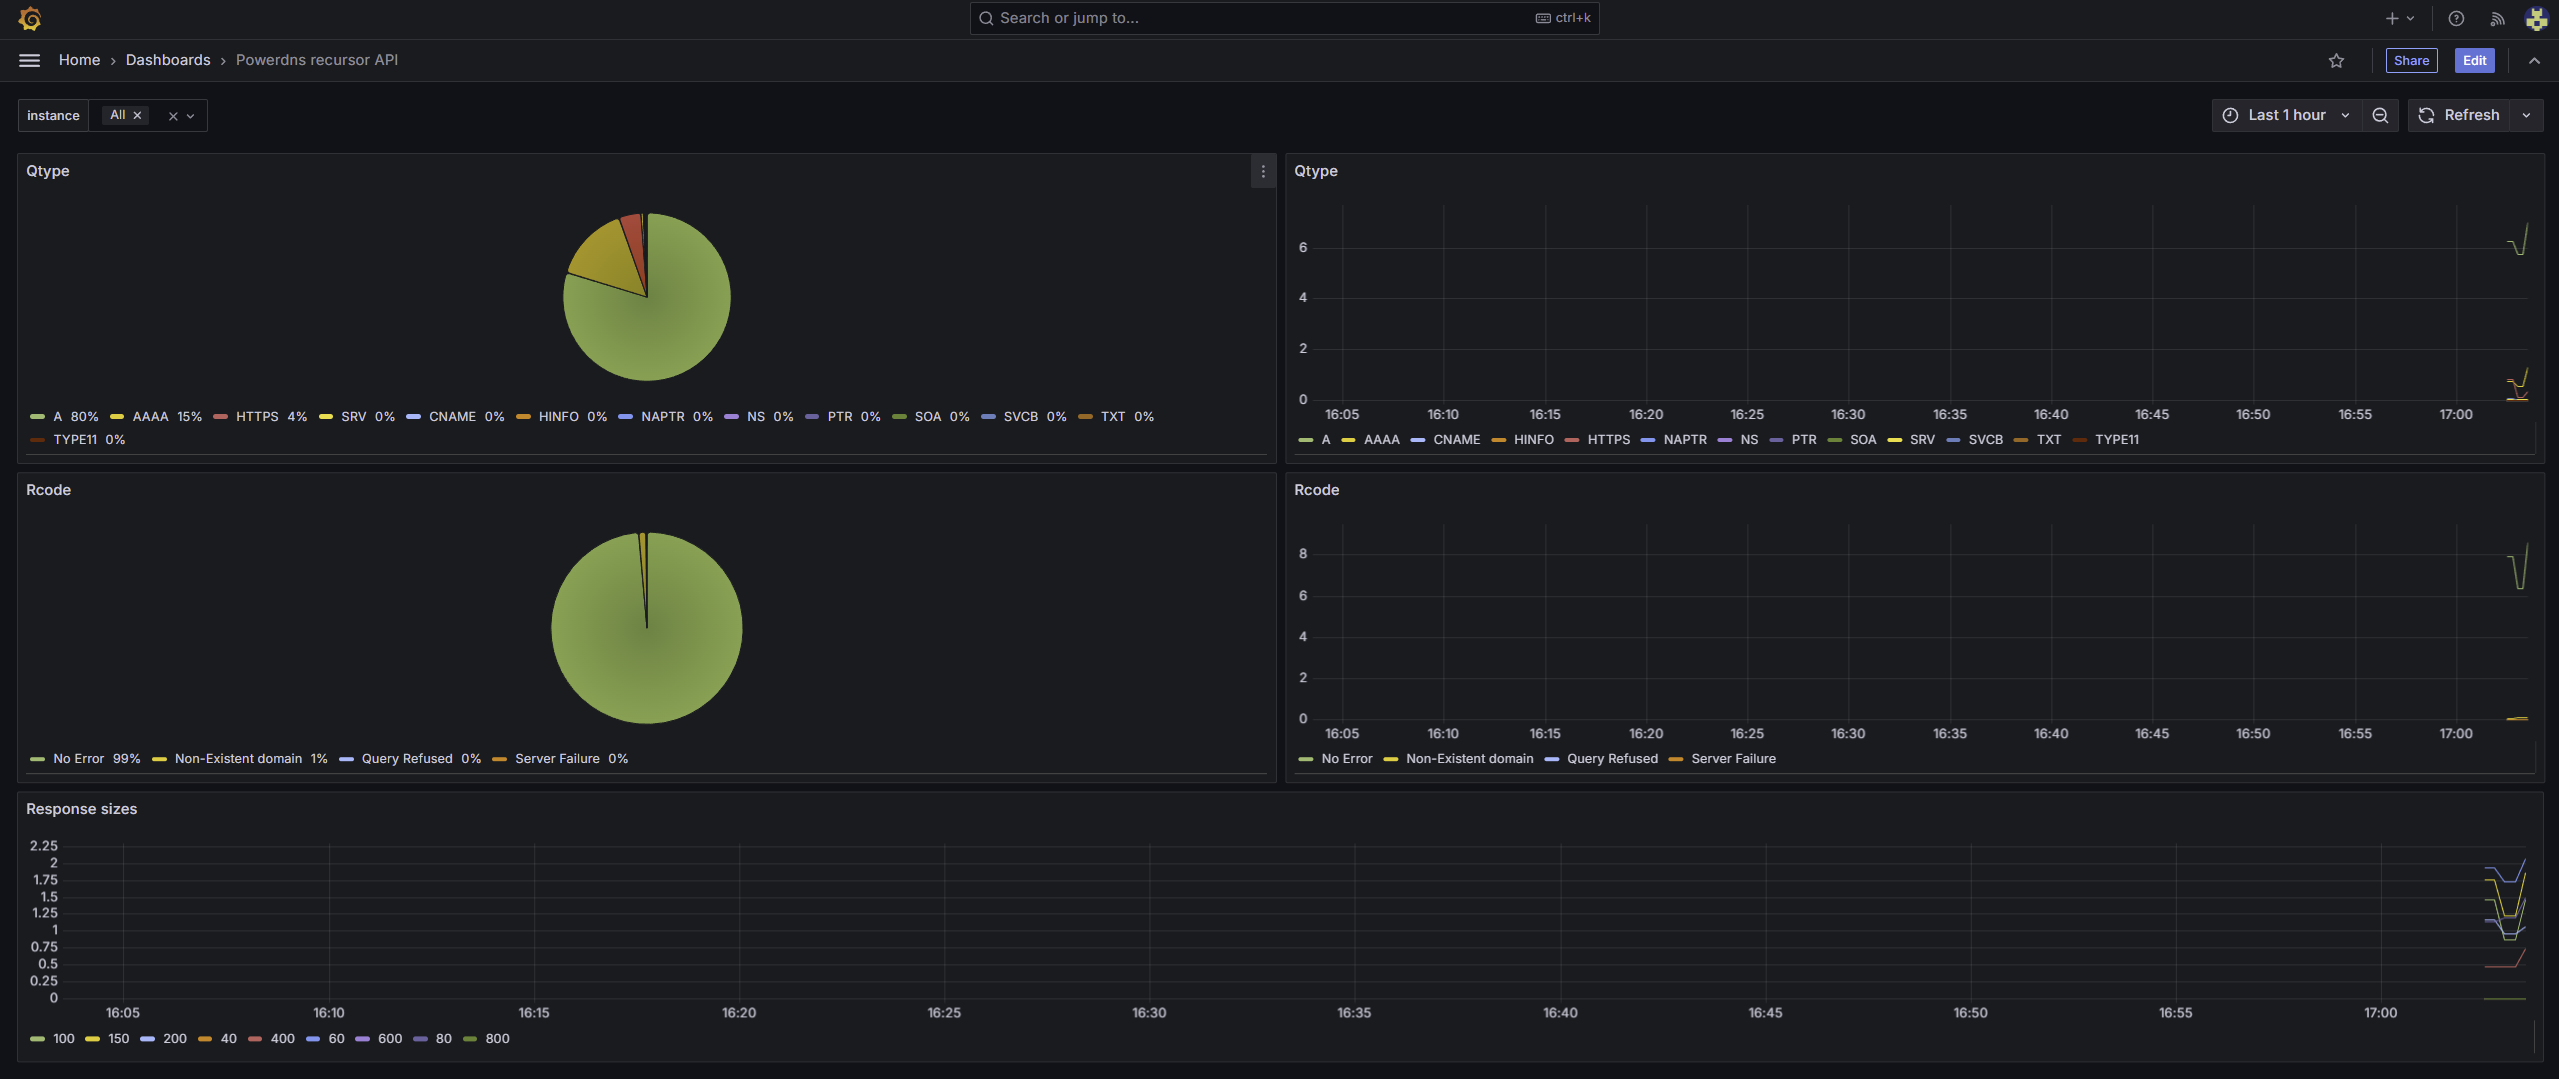This screenshot has height=1079, width=2559.
Task: Click the user profile avatar
Action: click(2536, 19)
